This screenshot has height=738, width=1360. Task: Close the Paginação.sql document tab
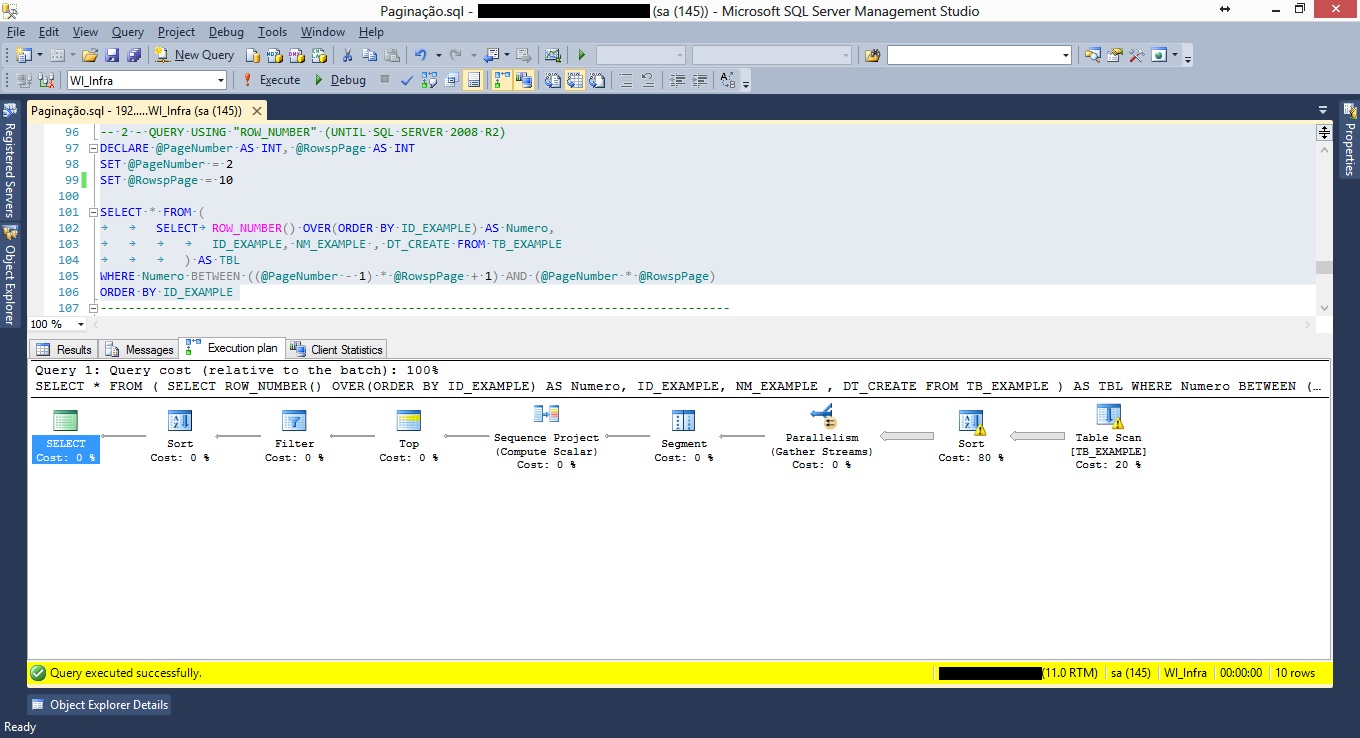pos(257,111)
